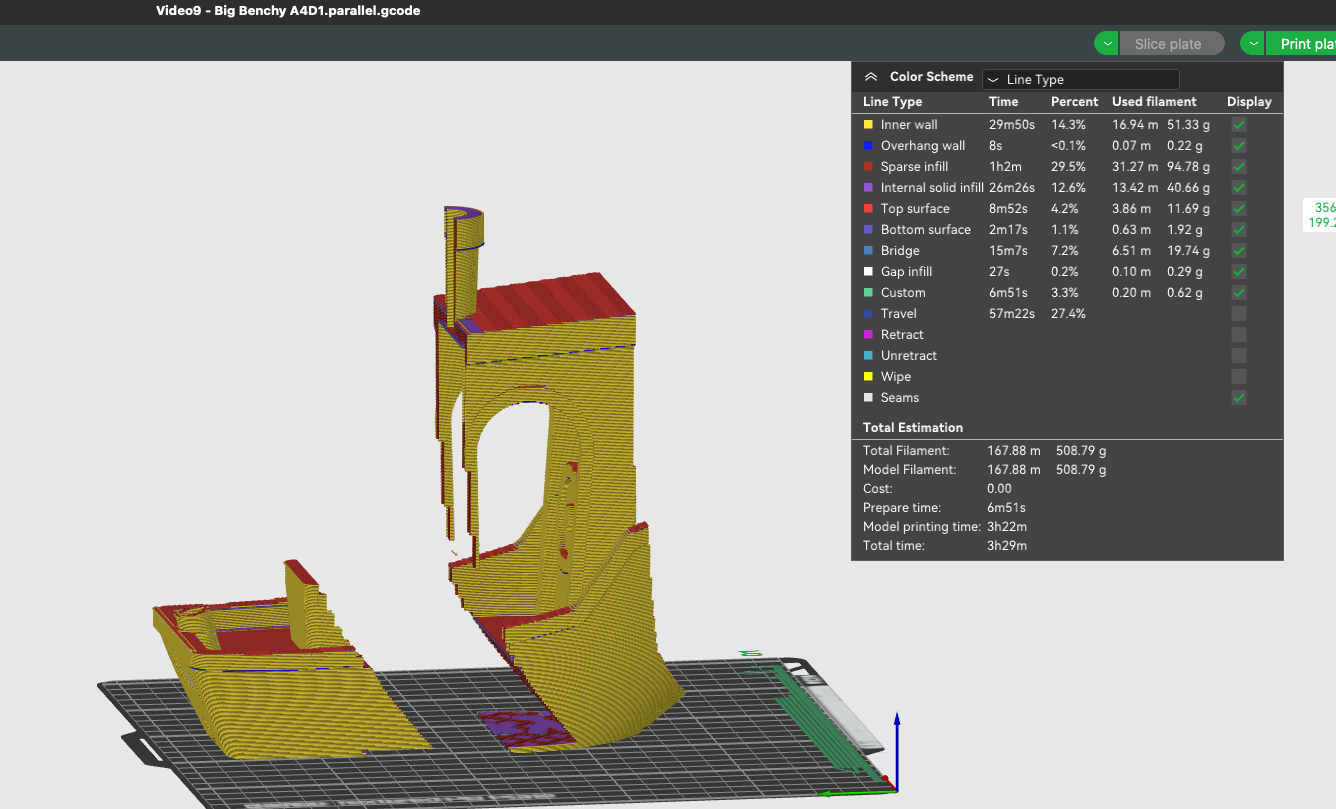
Task: Click the blue Overhang wall color swatch
Action: point(868,146)
